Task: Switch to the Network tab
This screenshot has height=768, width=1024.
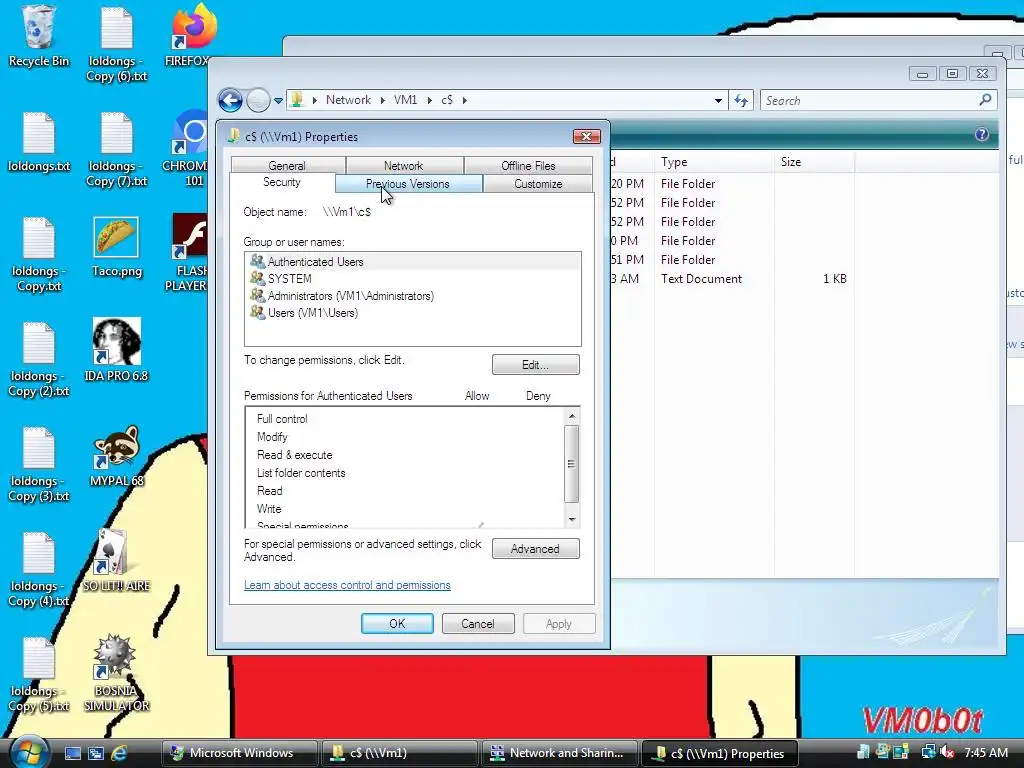Action: pyautogui.click(x=404, y=165)
